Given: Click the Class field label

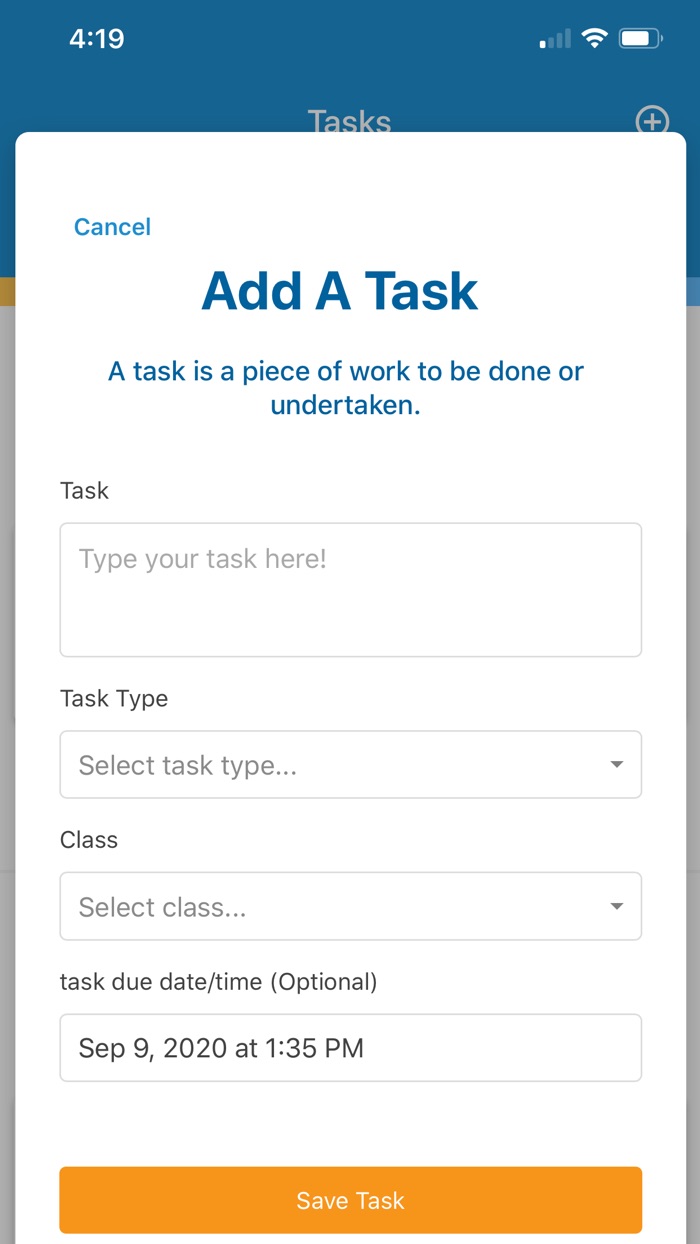Looking at the screenshot, I should tap(89, 840).
